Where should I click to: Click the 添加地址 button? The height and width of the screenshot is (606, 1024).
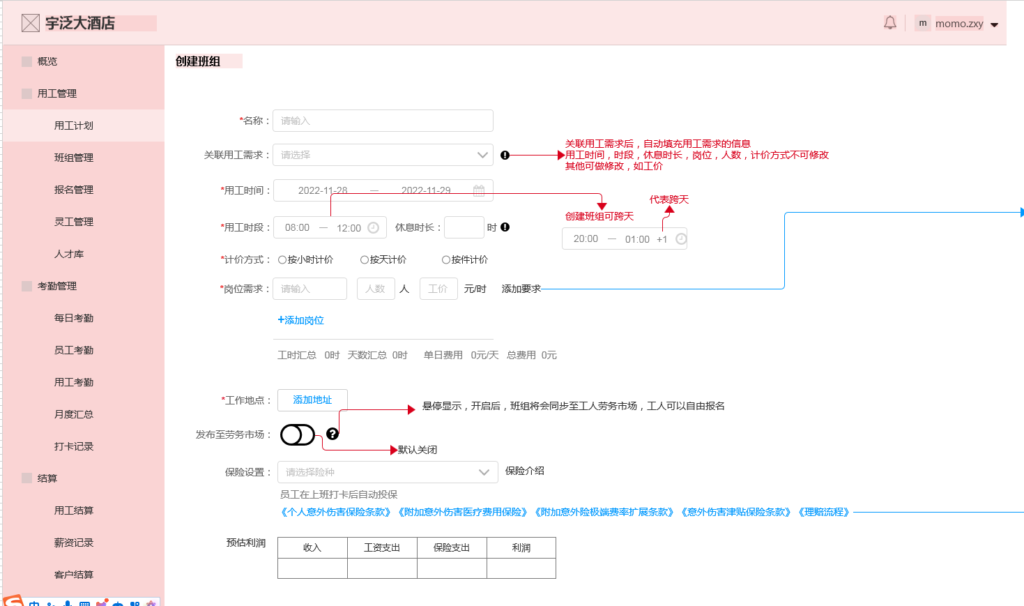click(312, 400)
